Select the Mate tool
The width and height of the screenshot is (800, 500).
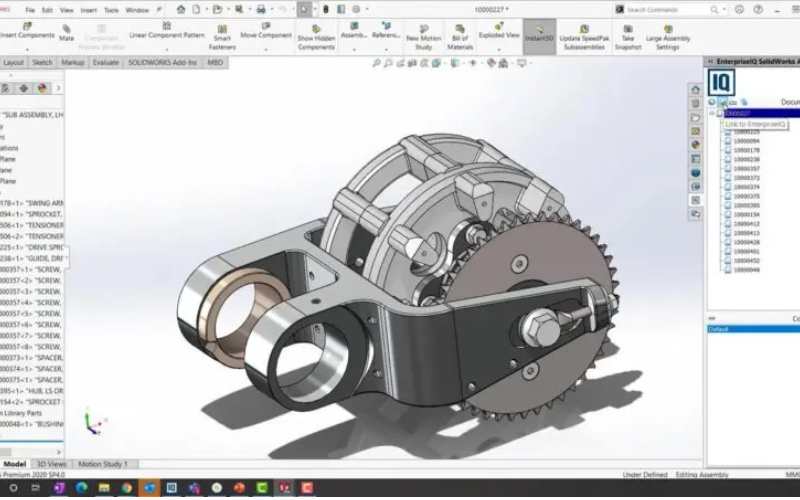point(66,32)
